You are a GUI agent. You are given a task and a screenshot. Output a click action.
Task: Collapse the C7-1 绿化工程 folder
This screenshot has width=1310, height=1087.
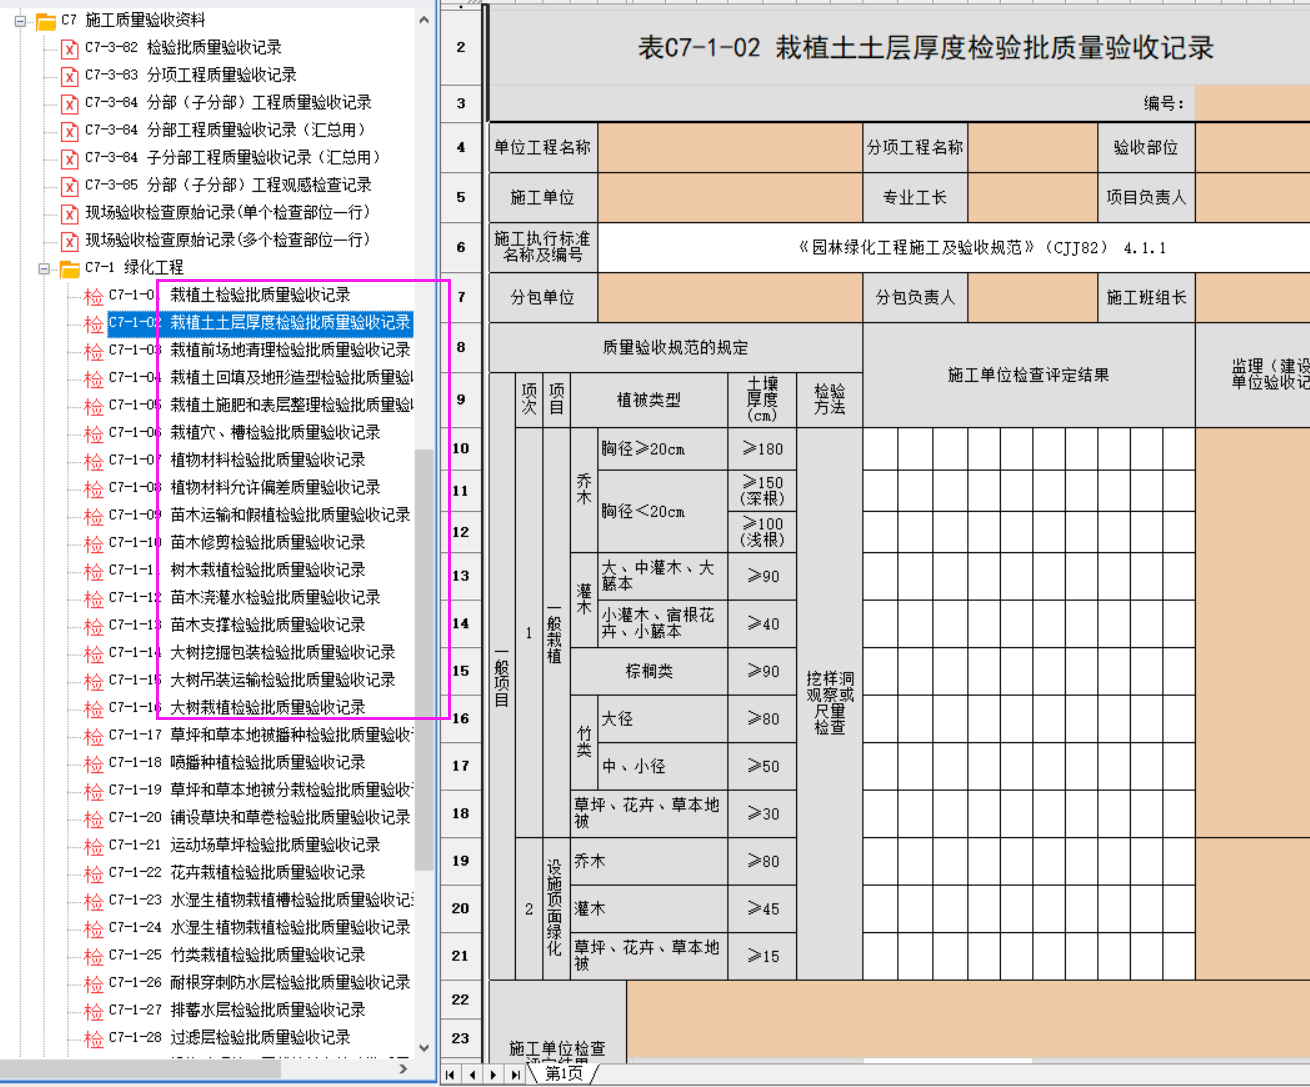(x=44, y=268)
